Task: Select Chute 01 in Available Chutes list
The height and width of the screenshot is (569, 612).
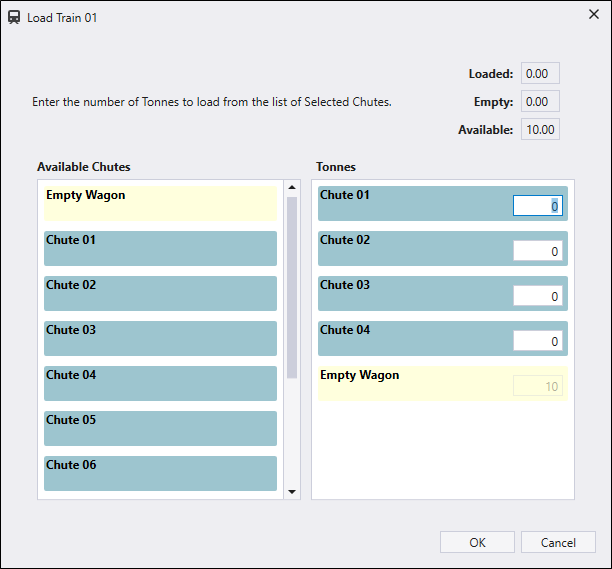Action: [x=160, y=248]
